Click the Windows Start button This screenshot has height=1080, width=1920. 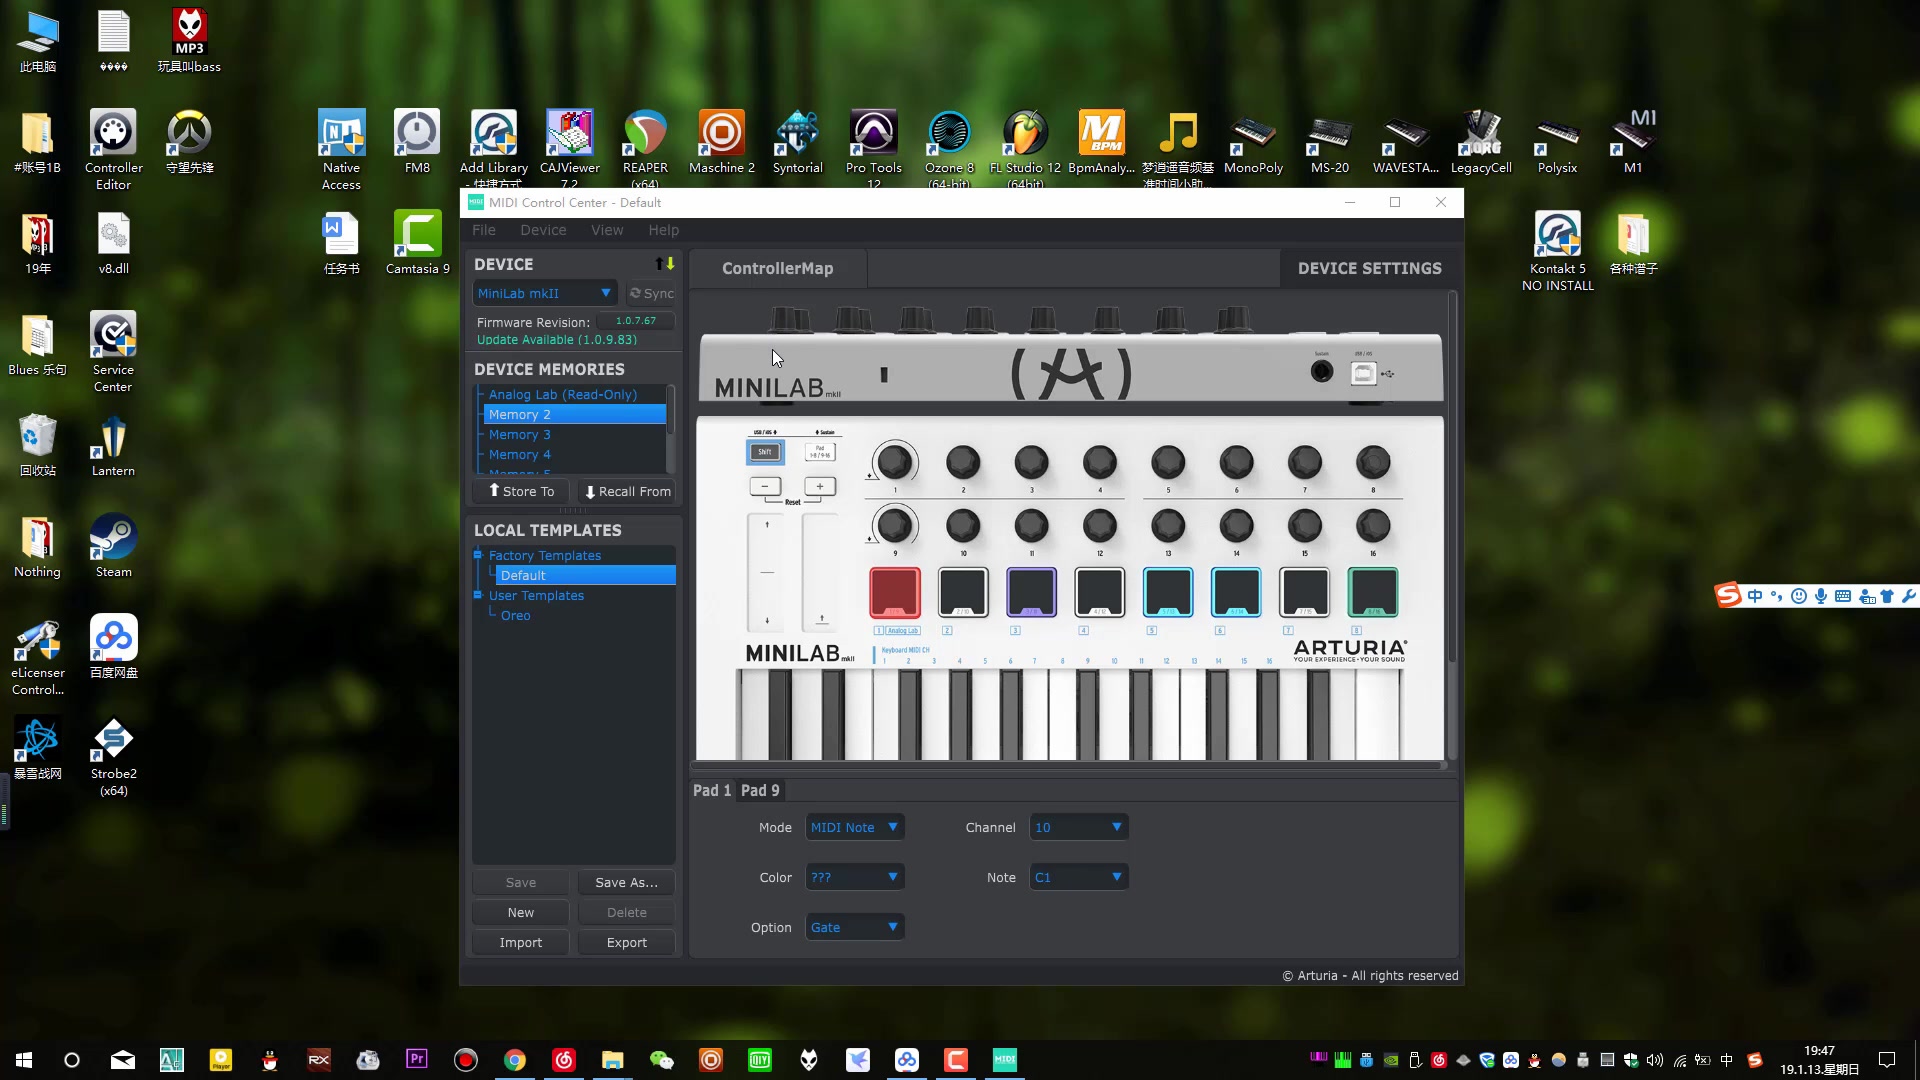(x=24, y=1060)
